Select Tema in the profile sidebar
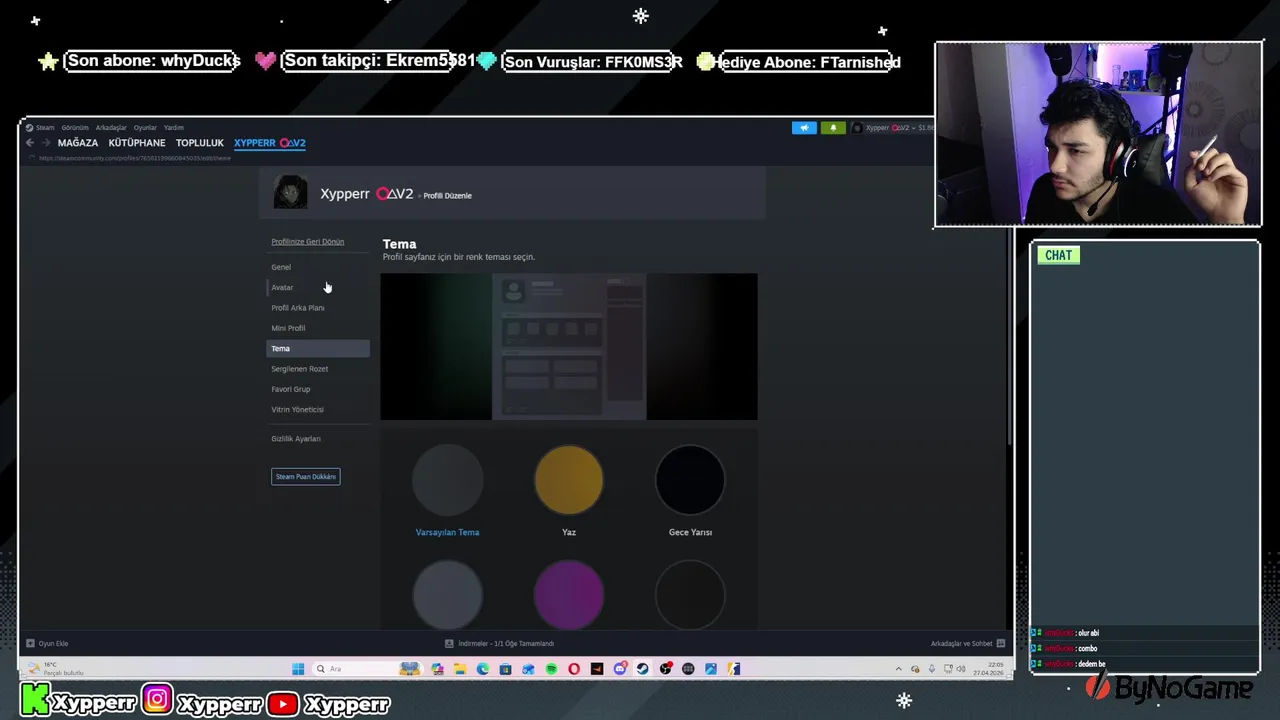 [x=318, y=348]
